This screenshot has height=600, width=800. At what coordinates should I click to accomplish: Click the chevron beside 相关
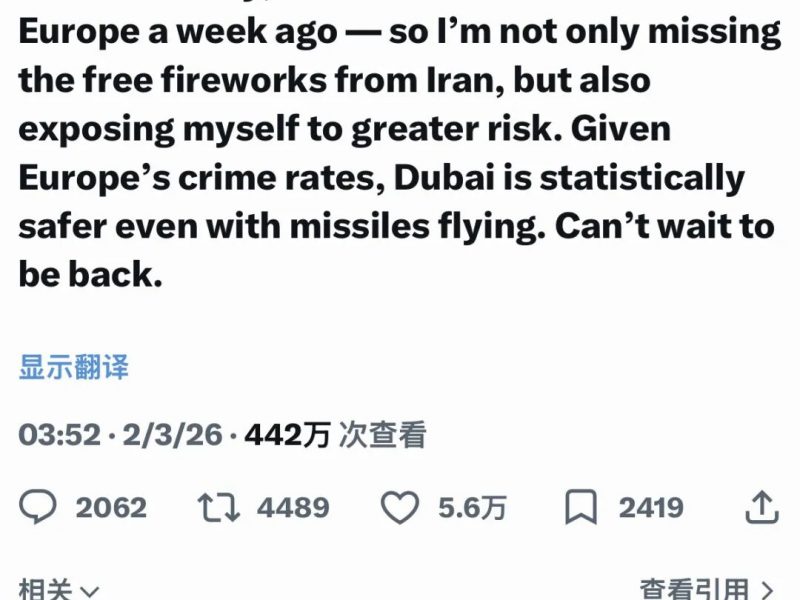coord(90,592)
